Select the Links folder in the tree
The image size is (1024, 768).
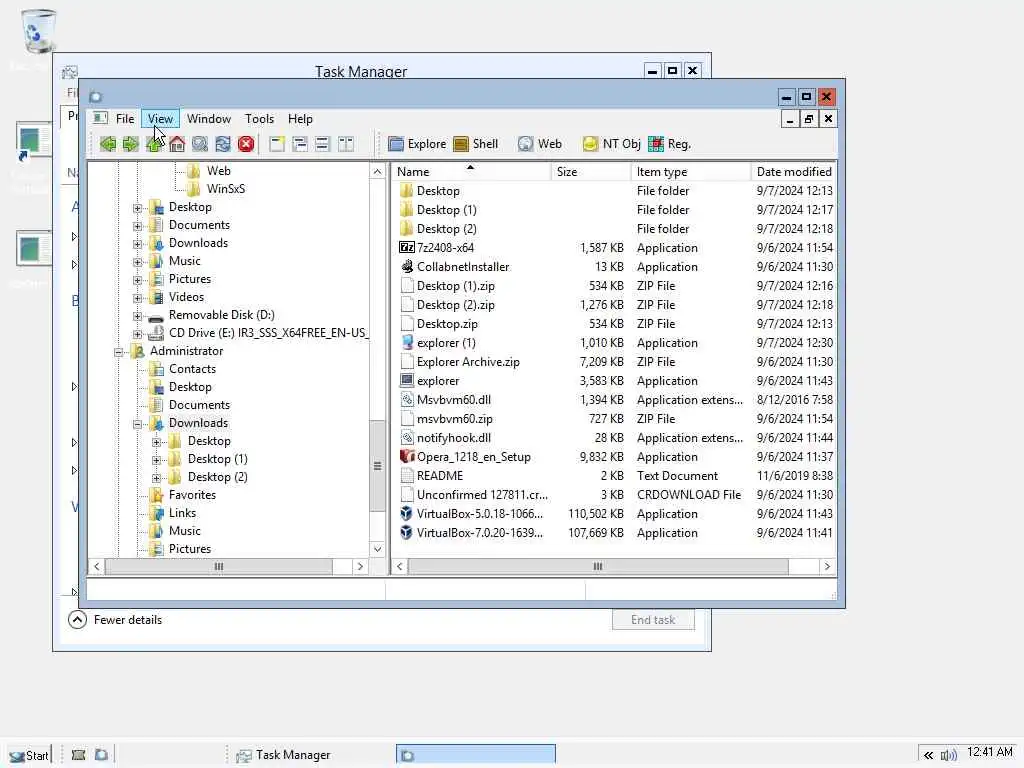pos(182,513)
